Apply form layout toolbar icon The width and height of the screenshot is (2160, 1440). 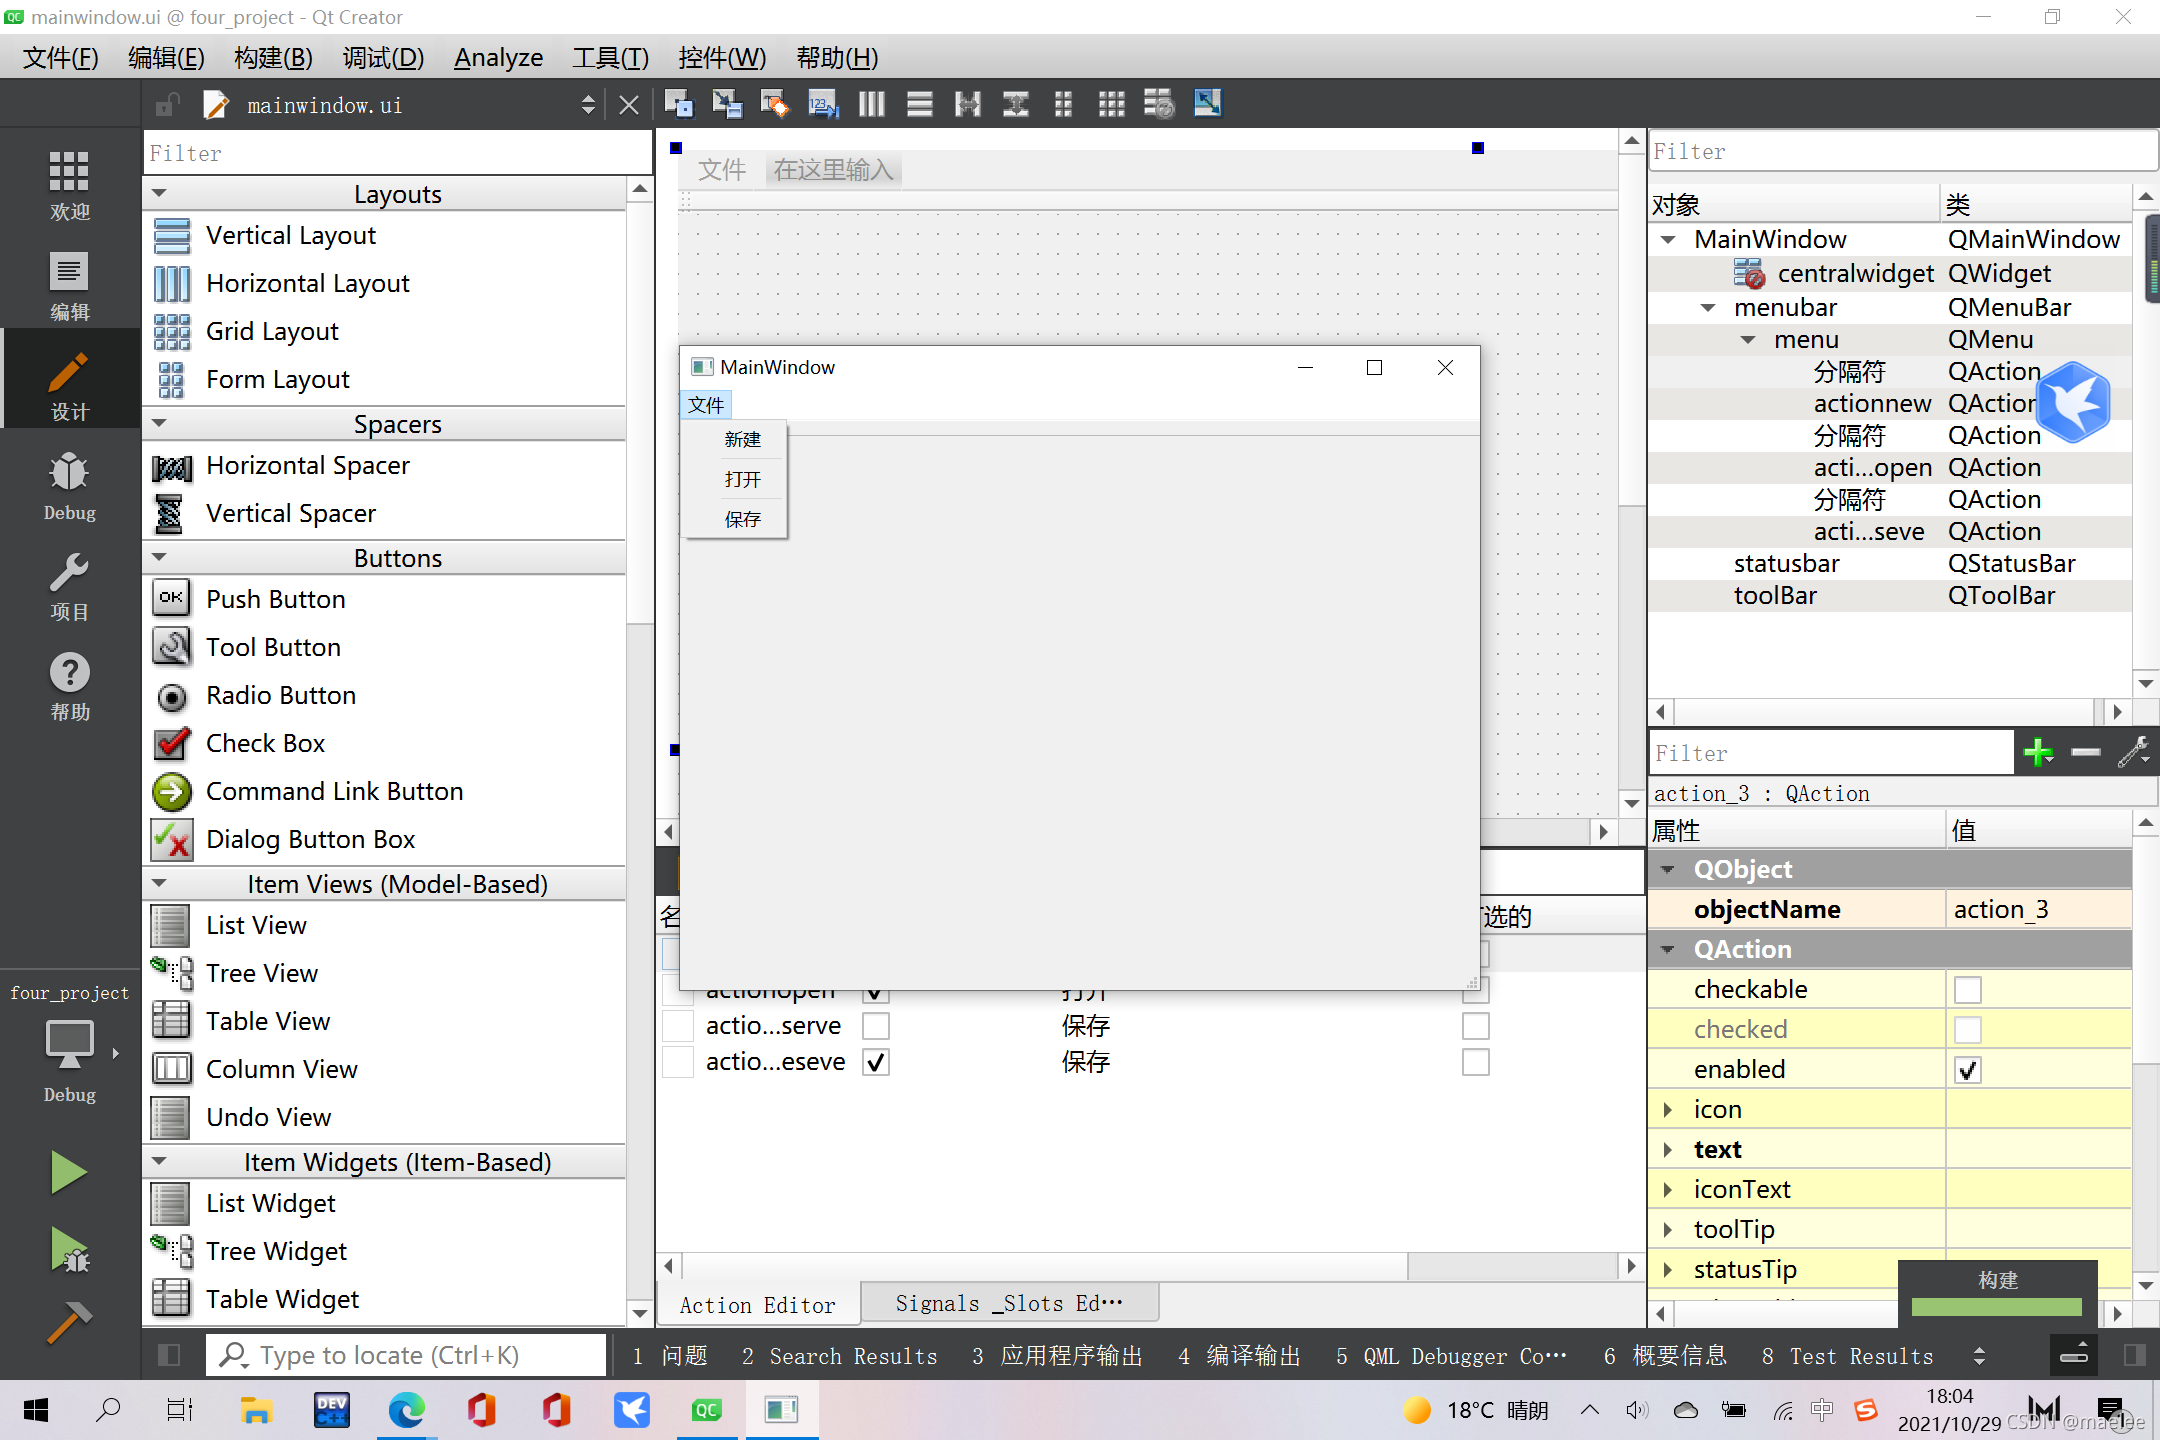[x=1063, y=104]
